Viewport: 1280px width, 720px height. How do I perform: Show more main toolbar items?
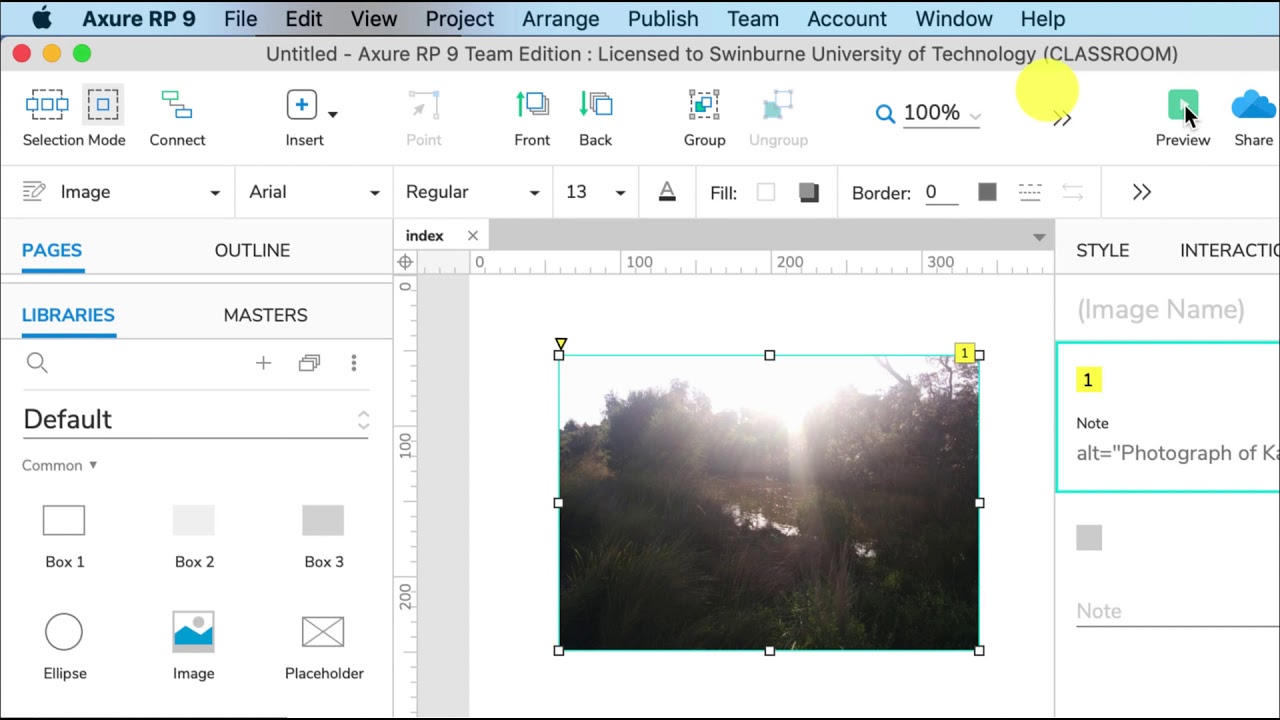pyautogui.click(x=1062, y=119)
